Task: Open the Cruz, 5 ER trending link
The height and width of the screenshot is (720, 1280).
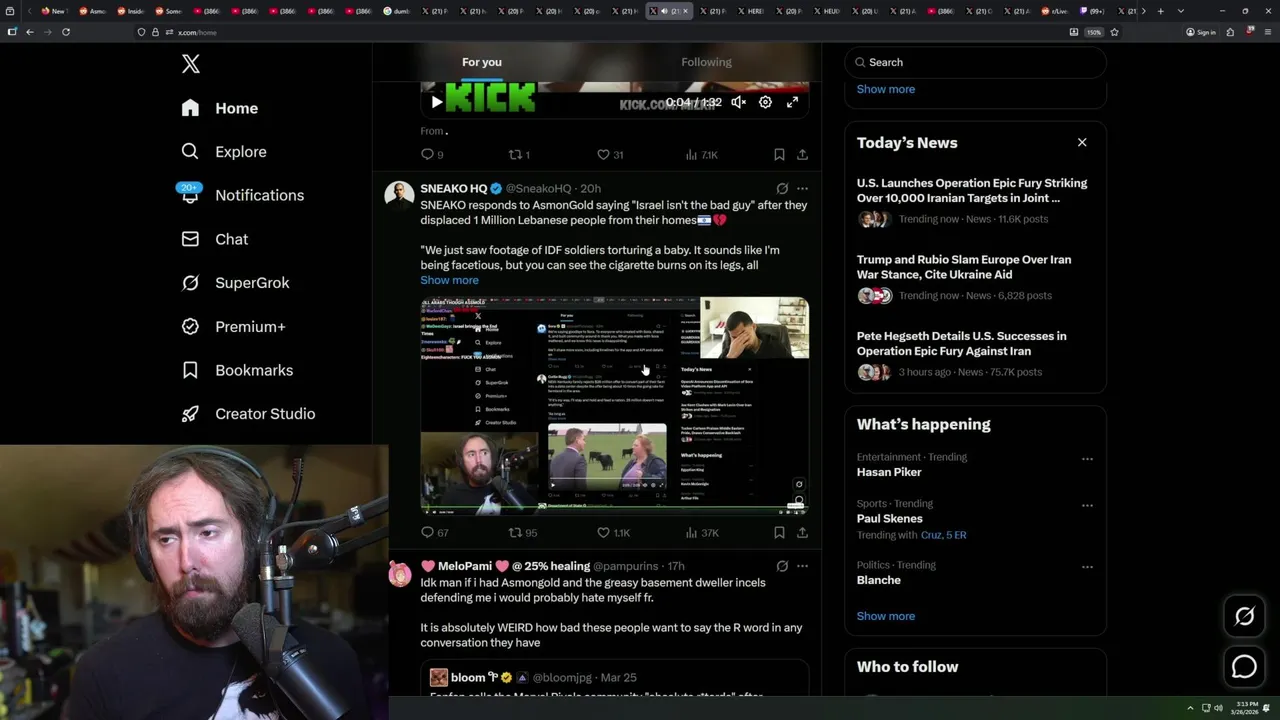Action: coord(943,535)
